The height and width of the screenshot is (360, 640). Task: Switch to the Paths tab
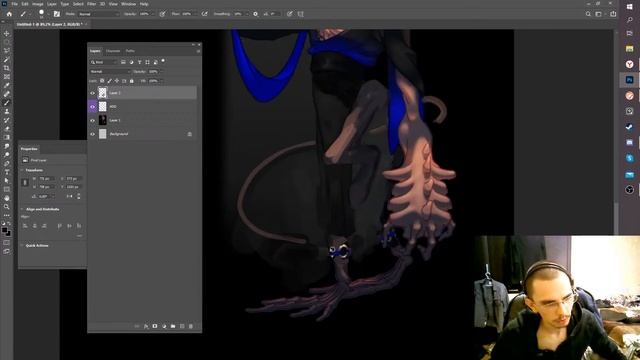pos(130,51)
